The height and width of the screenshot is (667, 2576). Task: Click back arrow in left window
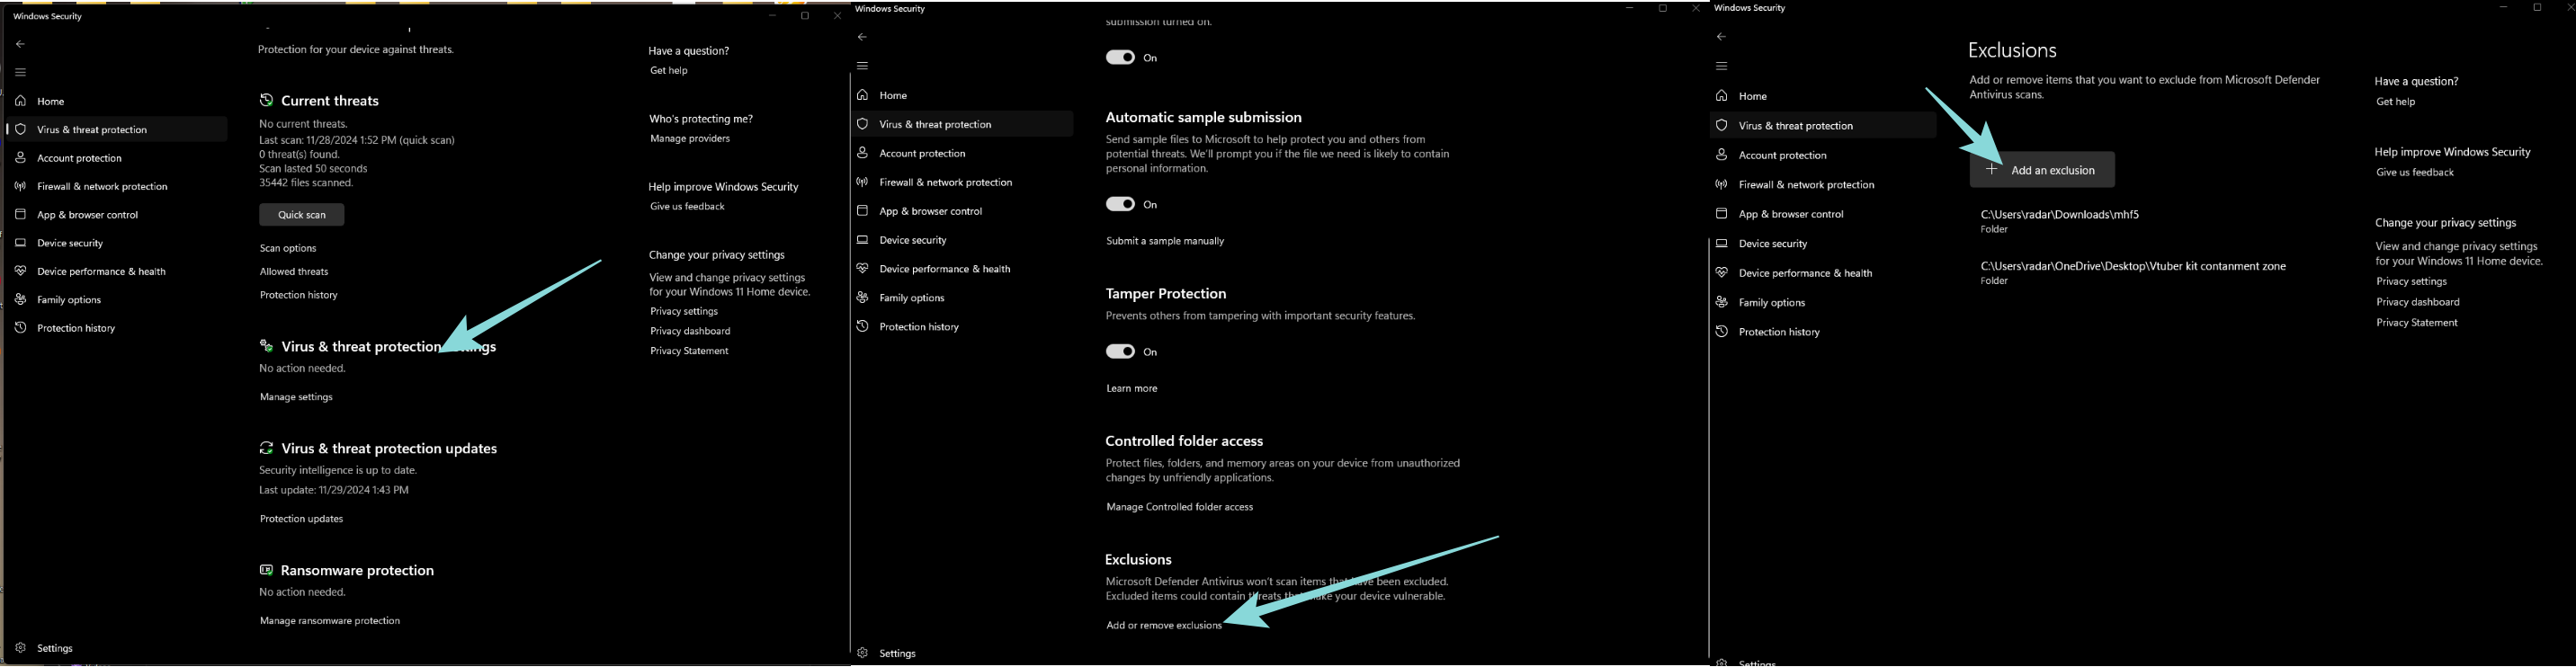20,44
